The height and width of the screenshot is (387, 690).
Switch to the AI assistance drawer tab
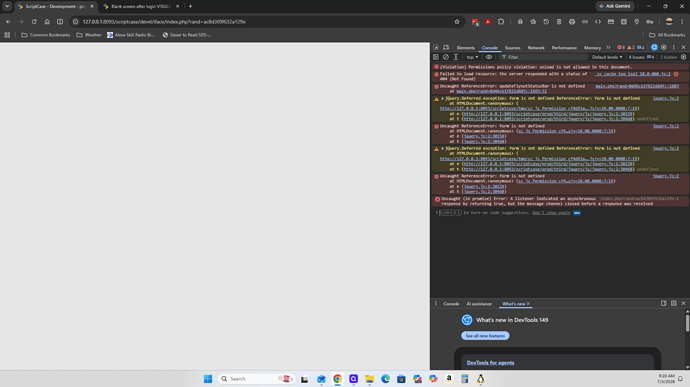click(479, 304)
